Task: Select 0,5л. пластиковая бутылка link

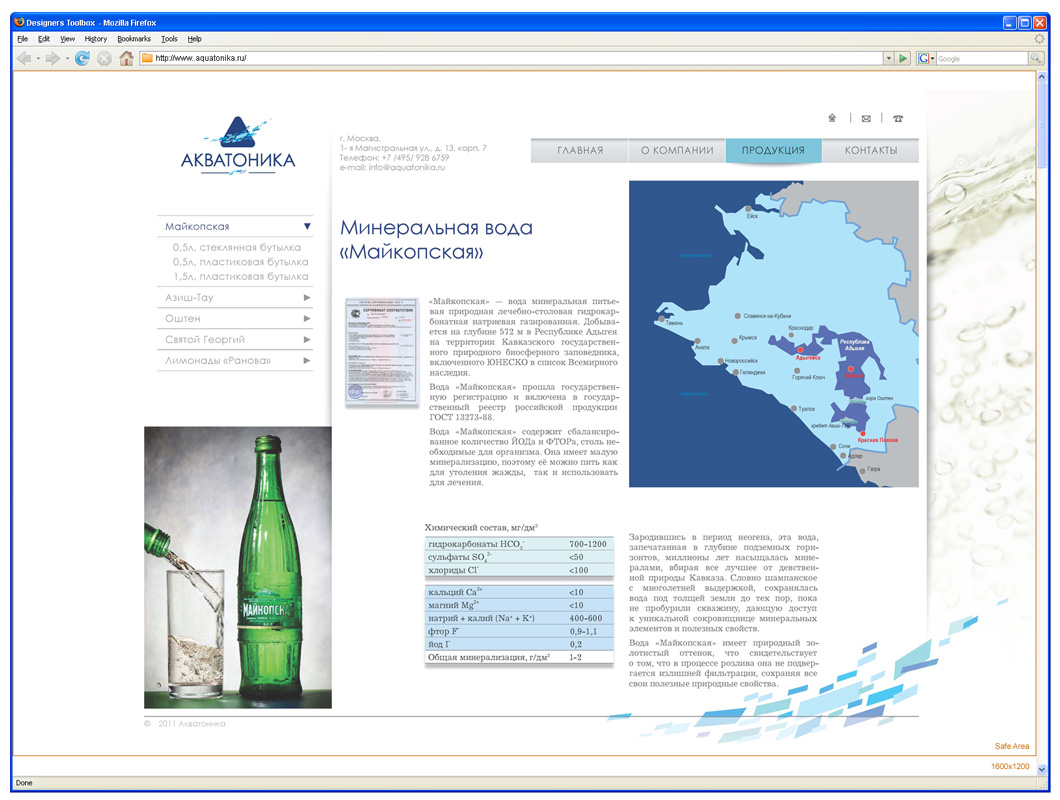Action: coord(241,262)
